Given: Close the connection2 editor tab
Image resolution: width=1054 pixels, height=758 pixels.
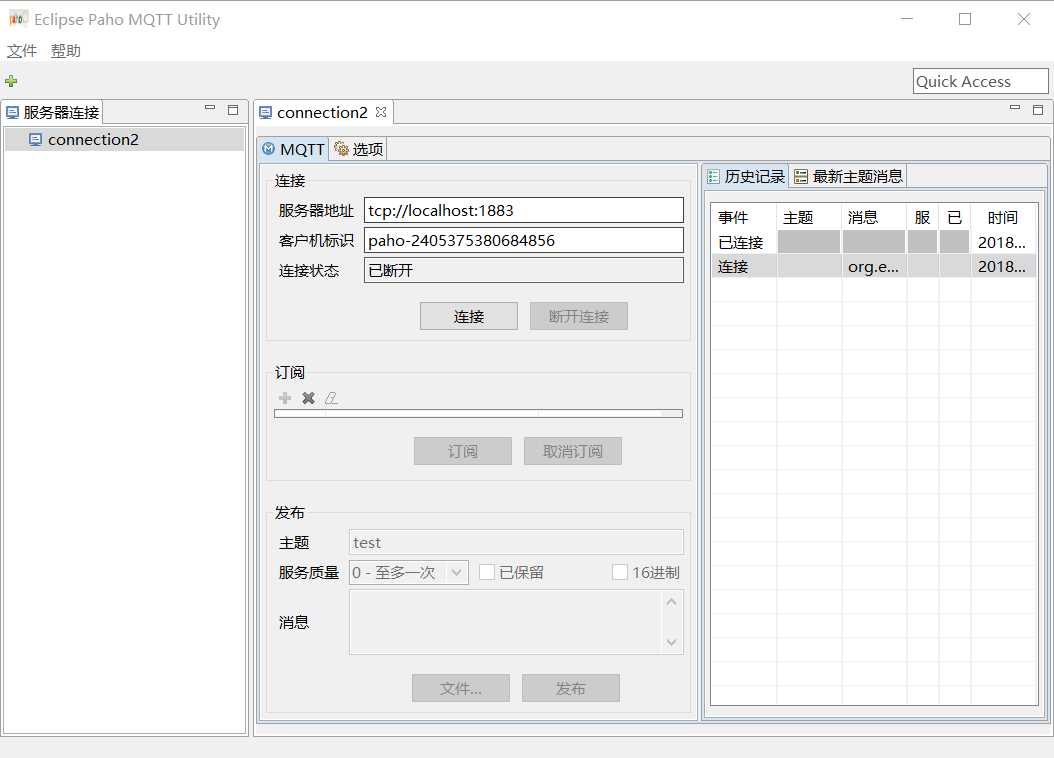Looking at the screenshot, I should [x=381, y=112].
